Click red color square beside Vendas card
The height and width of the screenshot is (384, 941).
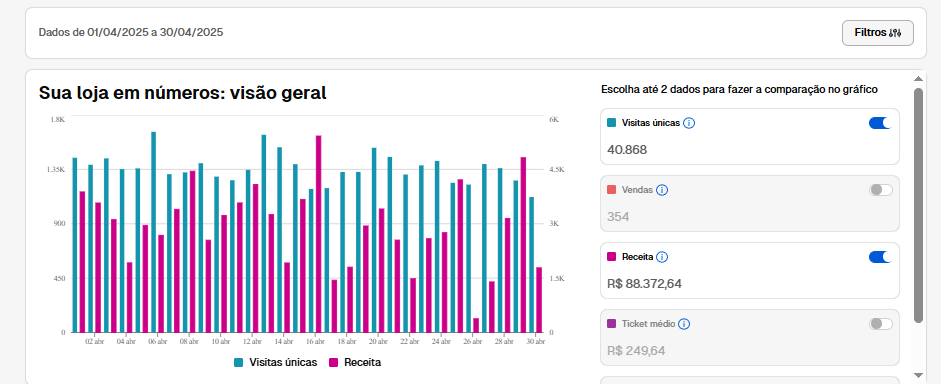612,190
